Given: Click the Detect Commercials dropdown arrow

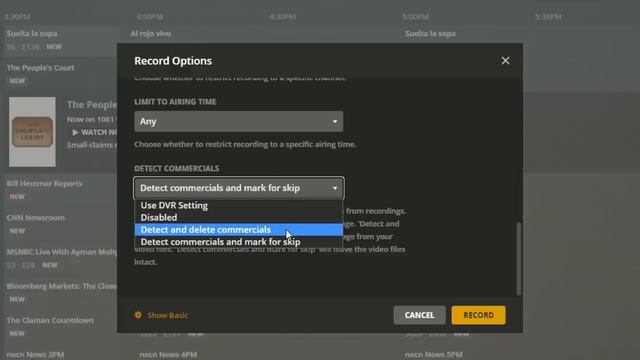Looking at the screenshot, I should pos(335,188).
